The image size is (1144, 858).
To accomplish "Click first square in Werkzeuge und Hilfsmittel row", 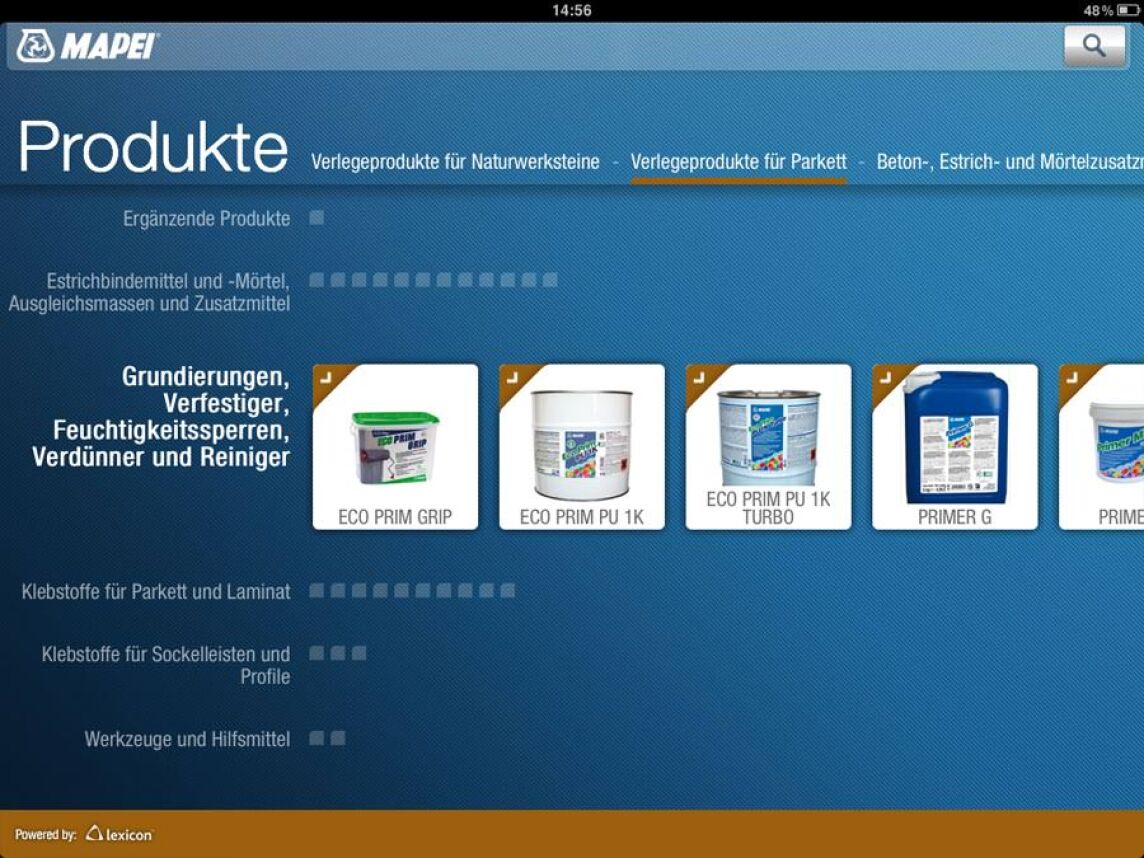I will point(317,738).
